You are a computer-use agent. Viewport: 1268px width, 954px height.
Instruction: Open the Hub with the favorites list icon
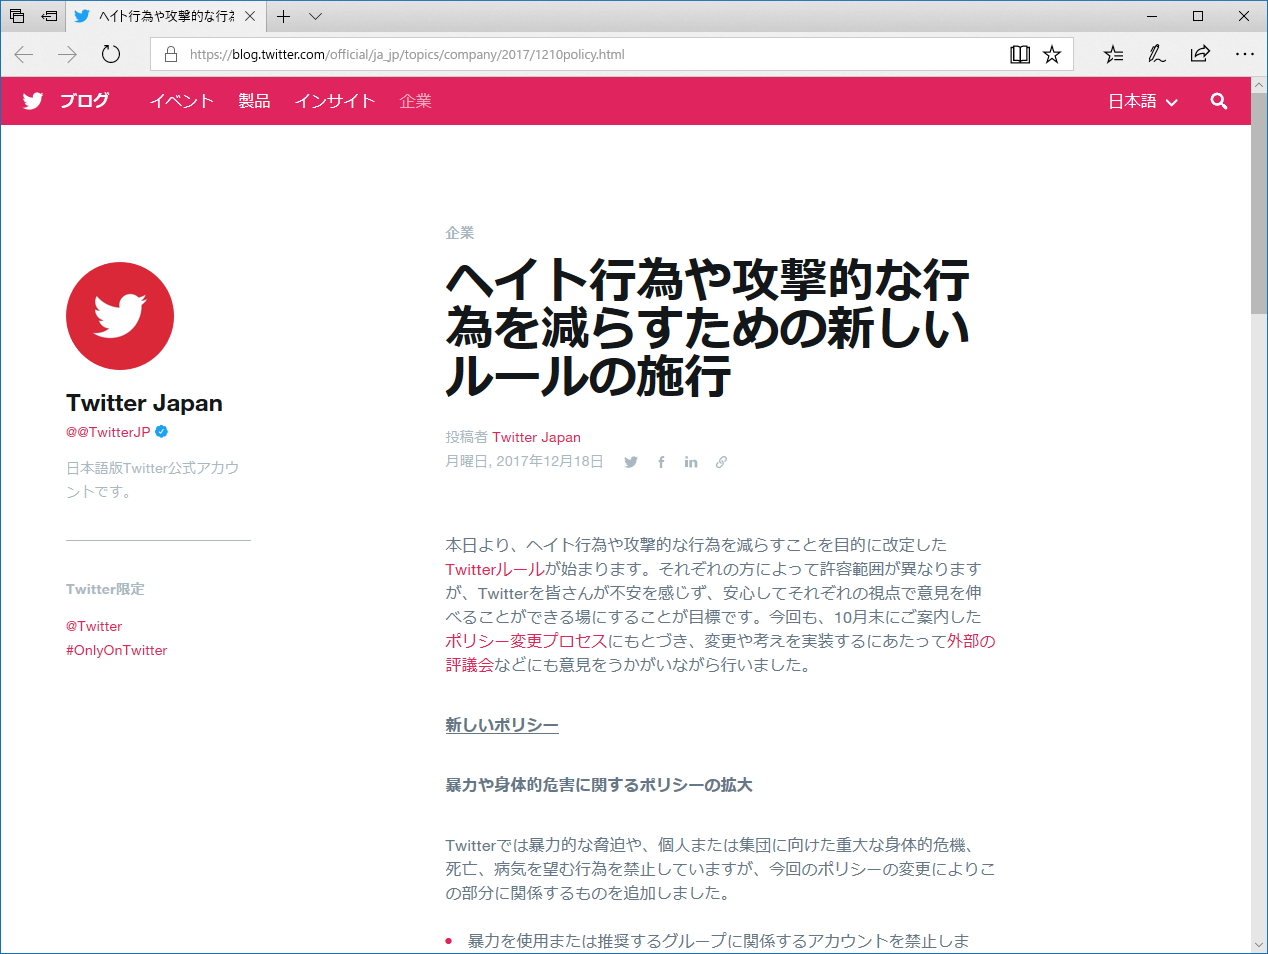click(x=1113, y=53)
